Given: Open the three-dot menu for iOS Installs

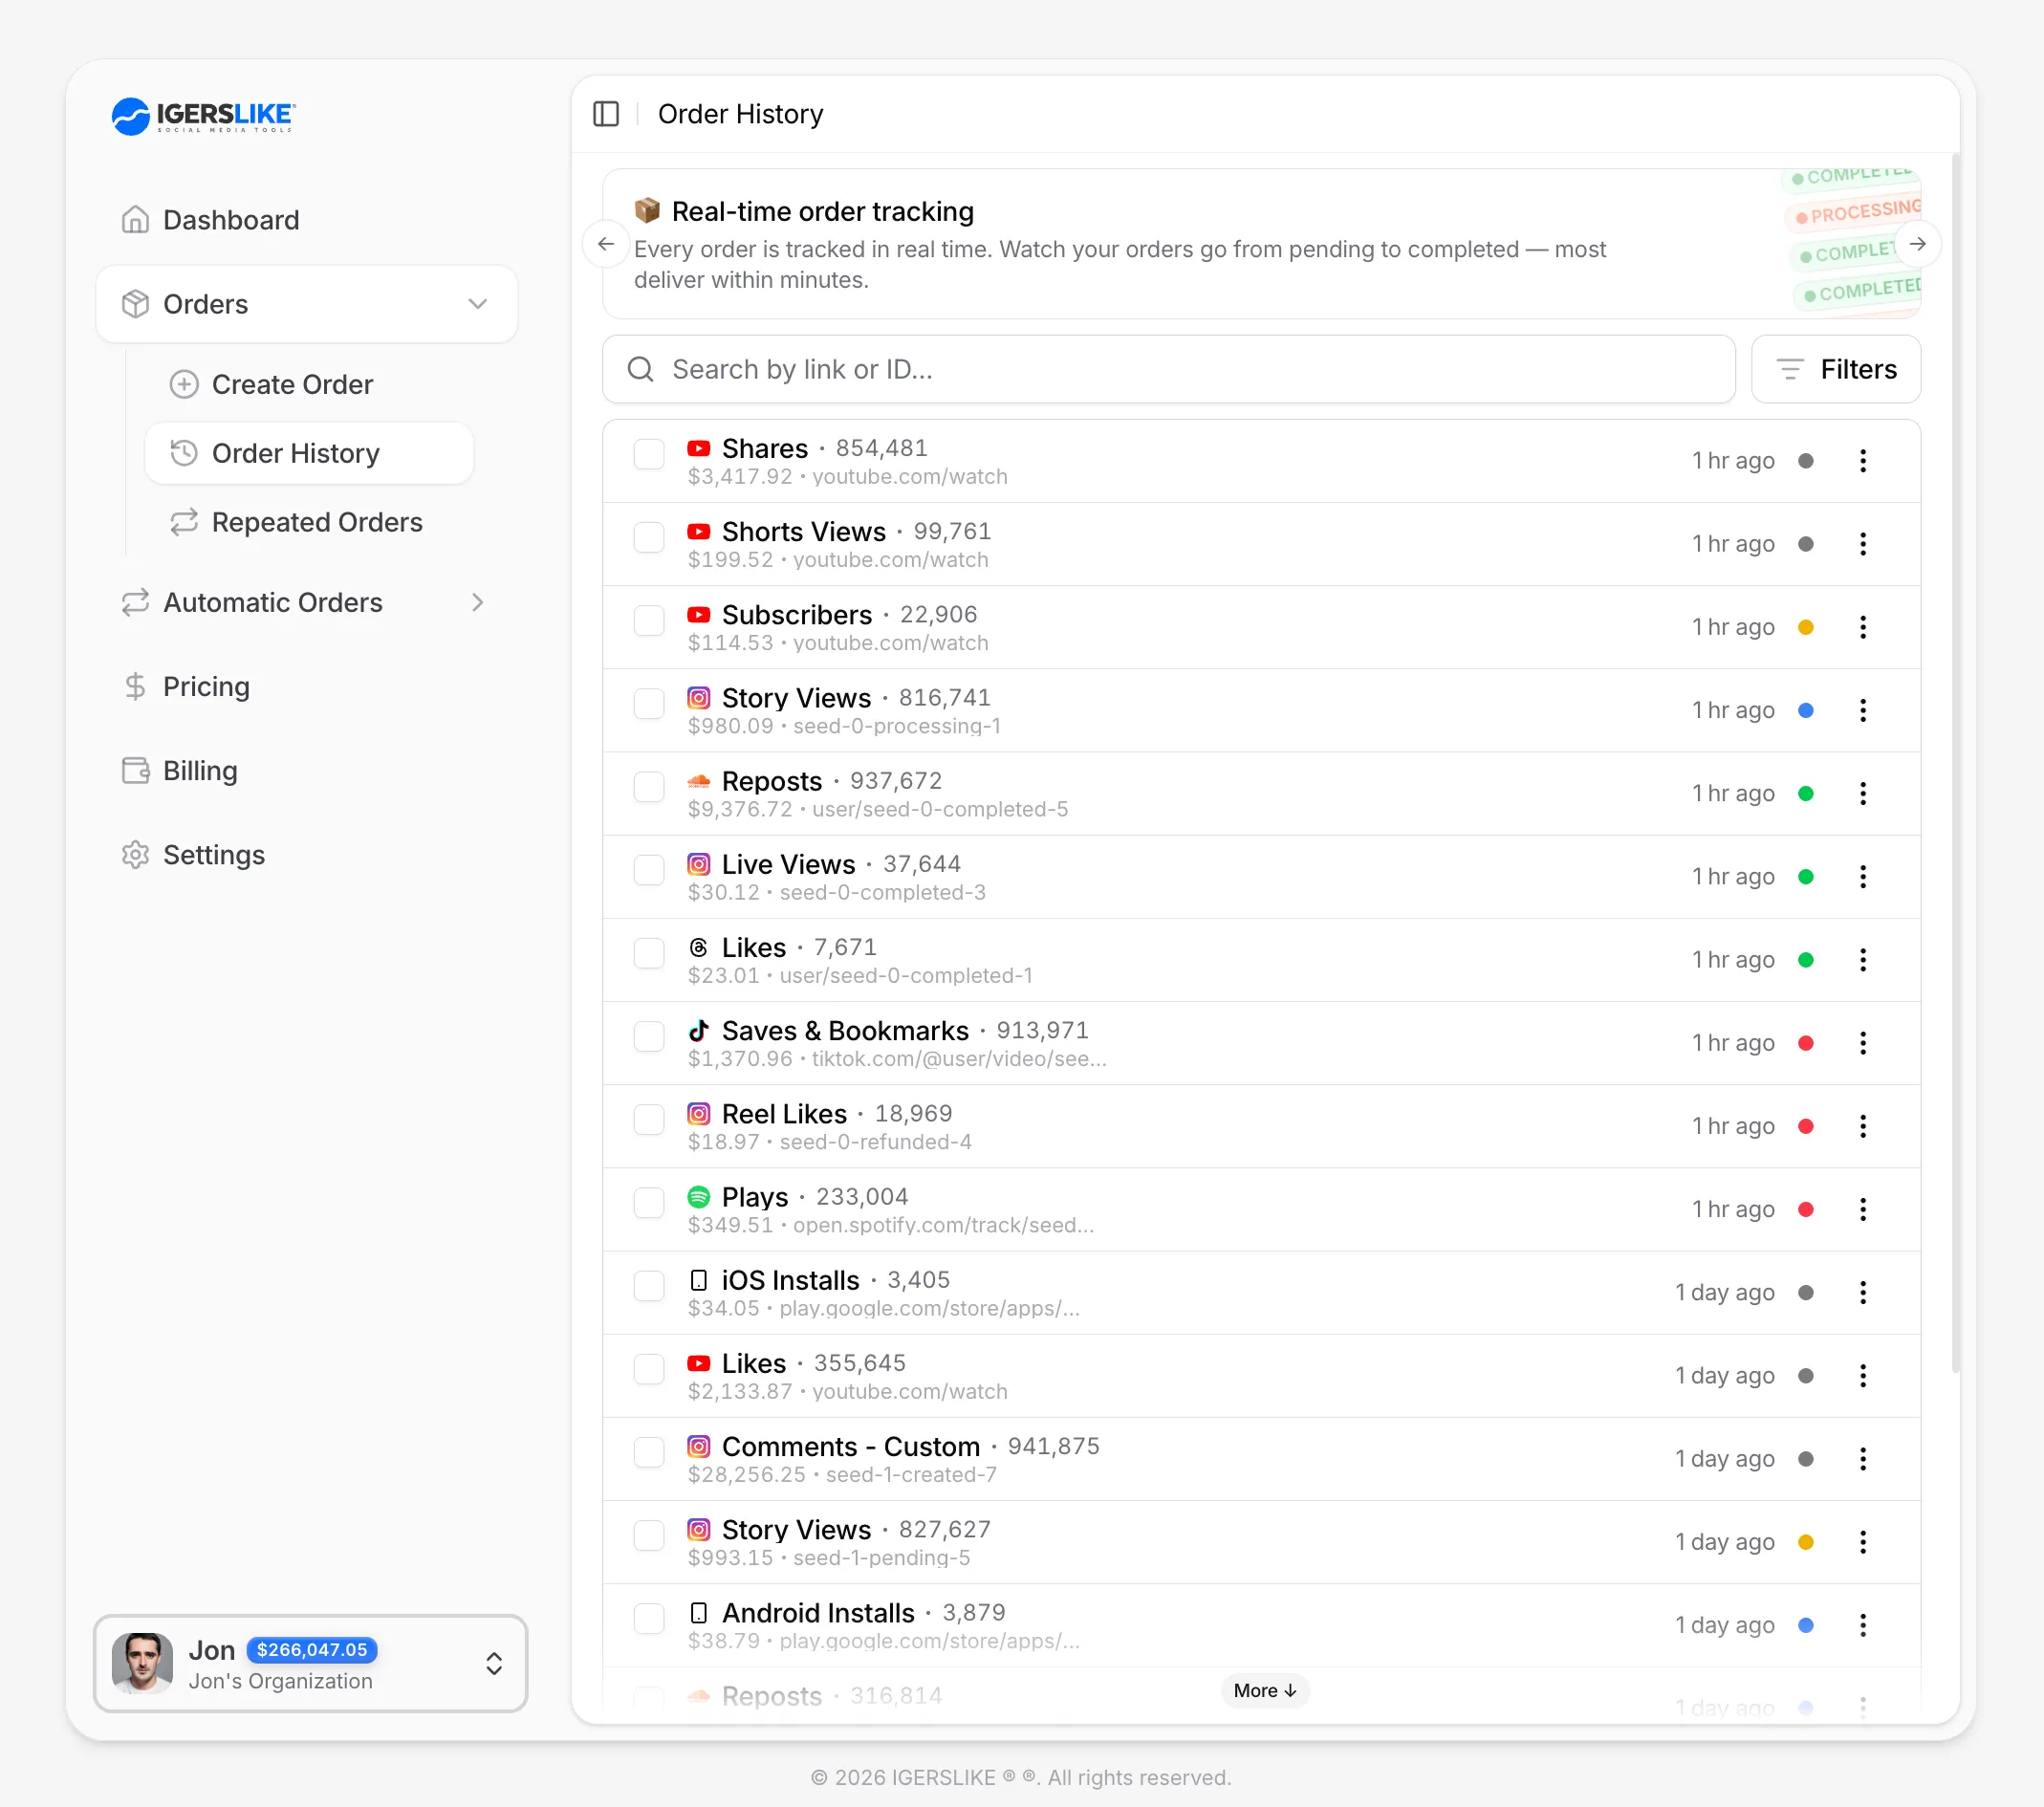Looking at the screenshot, I should click(1862, 1293).
